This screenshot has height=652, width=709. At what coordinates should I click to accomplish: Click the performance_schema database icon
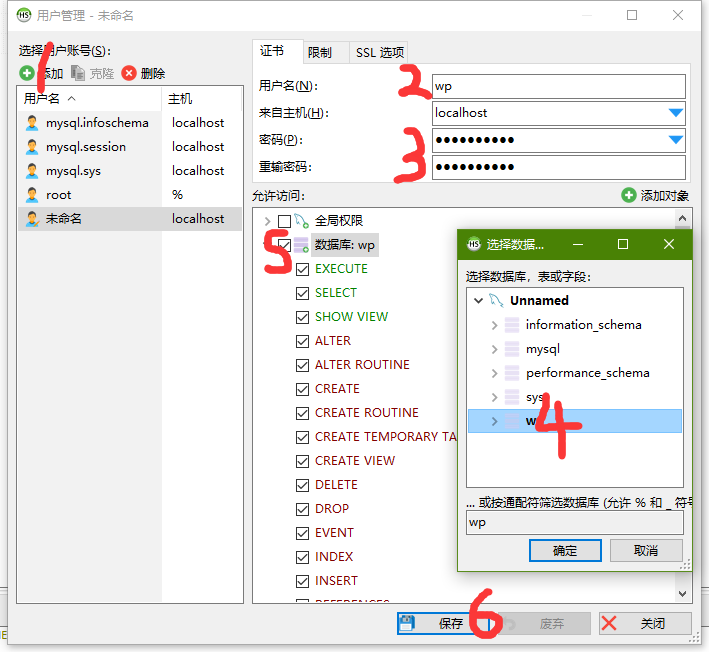tap(512, 373)
